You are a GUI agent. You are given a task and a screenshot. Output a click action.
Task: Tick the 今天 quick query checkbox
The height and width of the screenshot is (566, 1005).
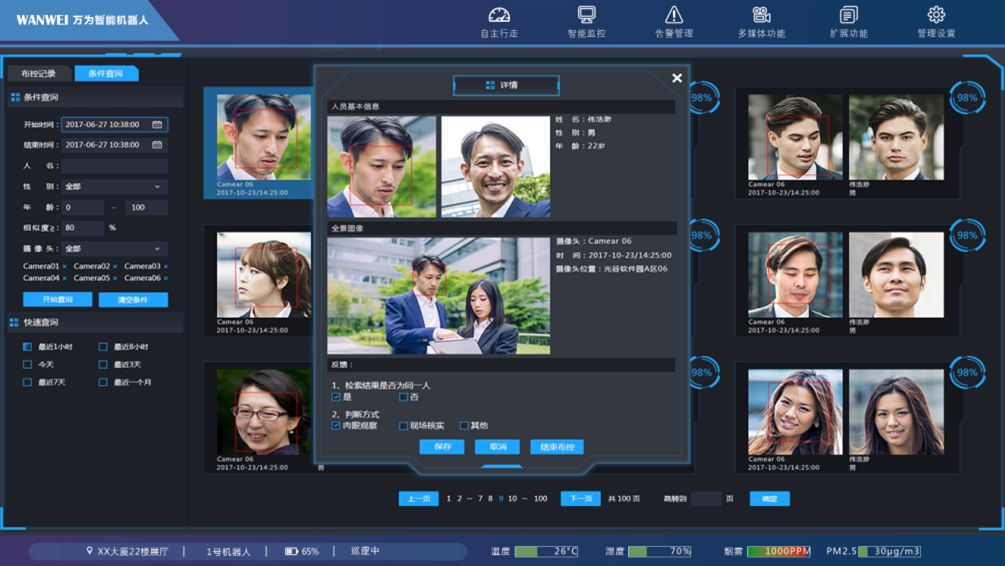tap(28, 365)
